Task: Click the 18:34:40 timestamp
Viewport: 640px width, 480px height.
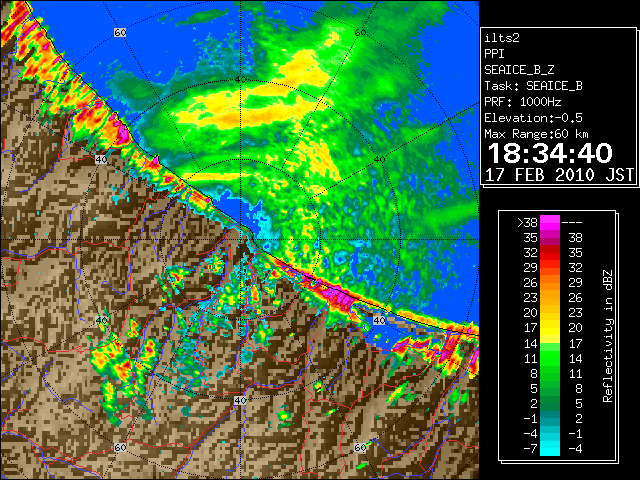Action: pyautogui.click(x=550, y=153)
